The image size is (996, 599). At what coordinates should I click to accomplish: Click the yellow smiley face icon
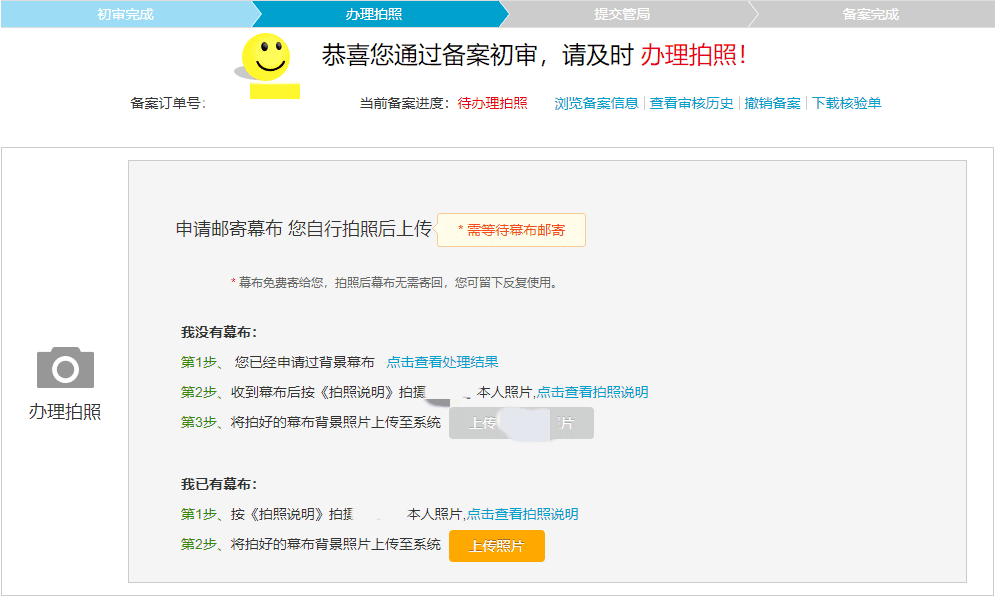pos(266,57)
